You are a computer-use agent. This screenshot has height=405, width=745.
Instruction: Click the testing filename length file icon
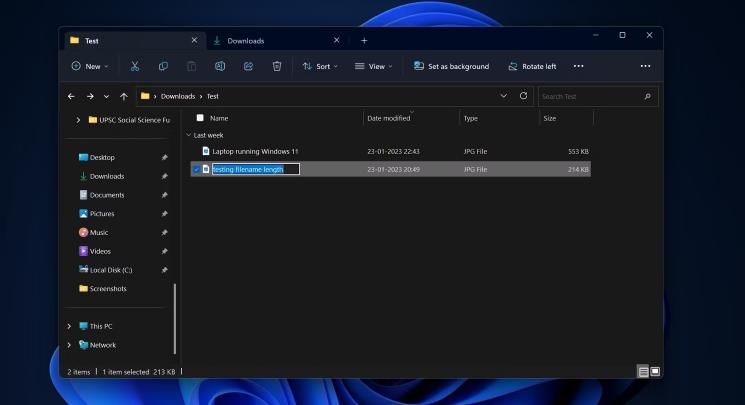click(206, 169)
